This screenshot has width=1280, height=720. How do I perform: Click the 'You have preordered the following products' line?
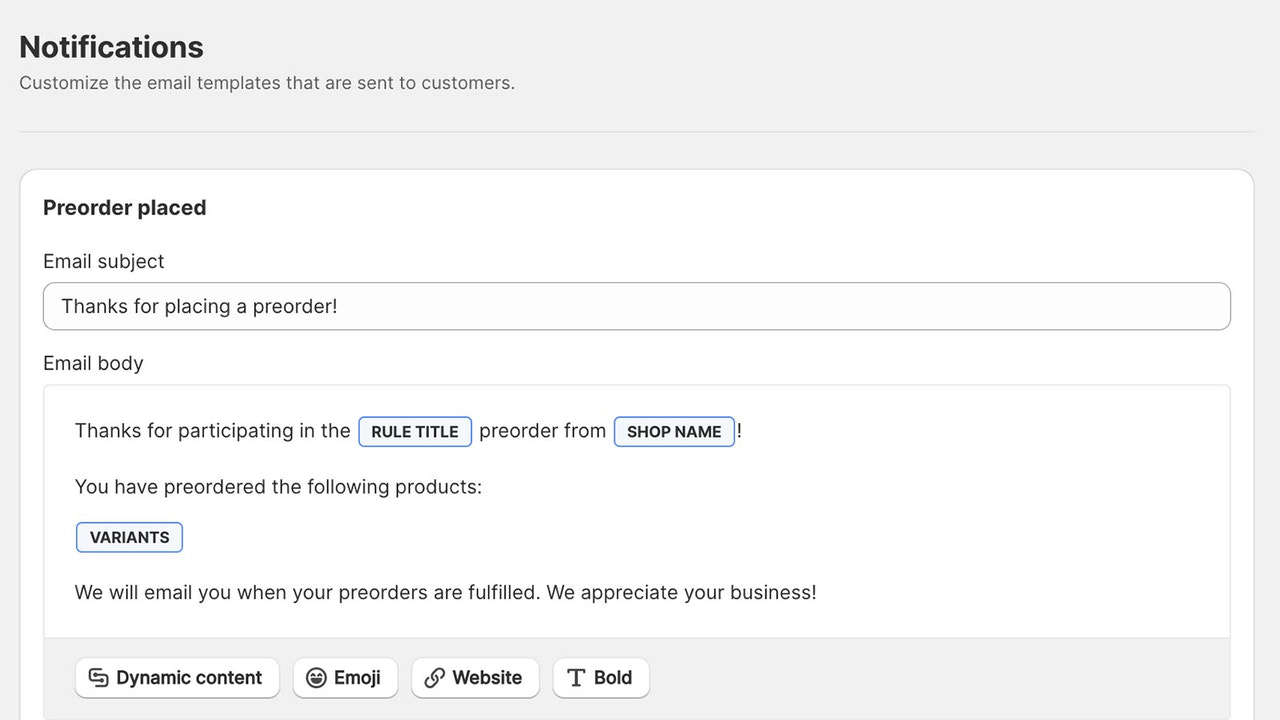(x=278, y=487)
